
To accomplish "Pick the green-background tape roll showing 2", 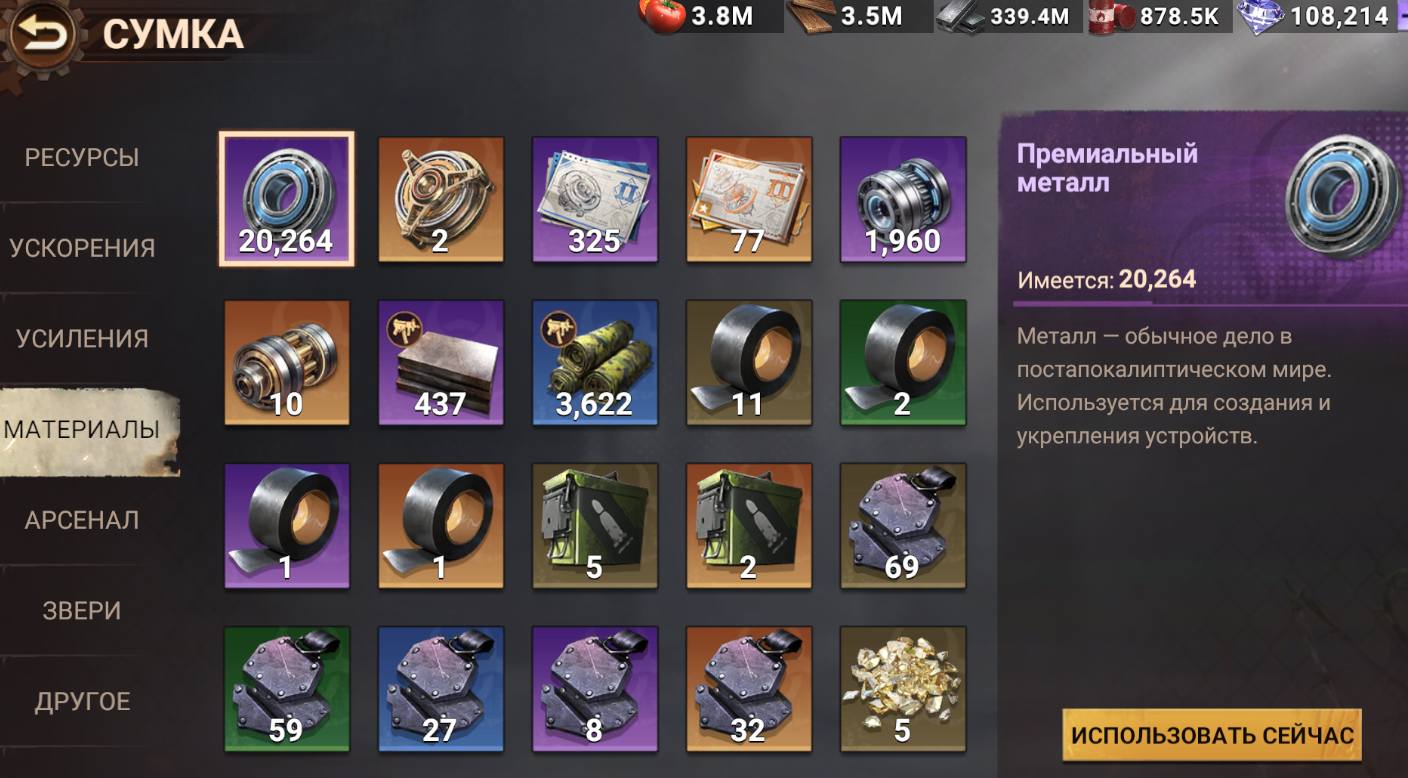I will 902,362.
